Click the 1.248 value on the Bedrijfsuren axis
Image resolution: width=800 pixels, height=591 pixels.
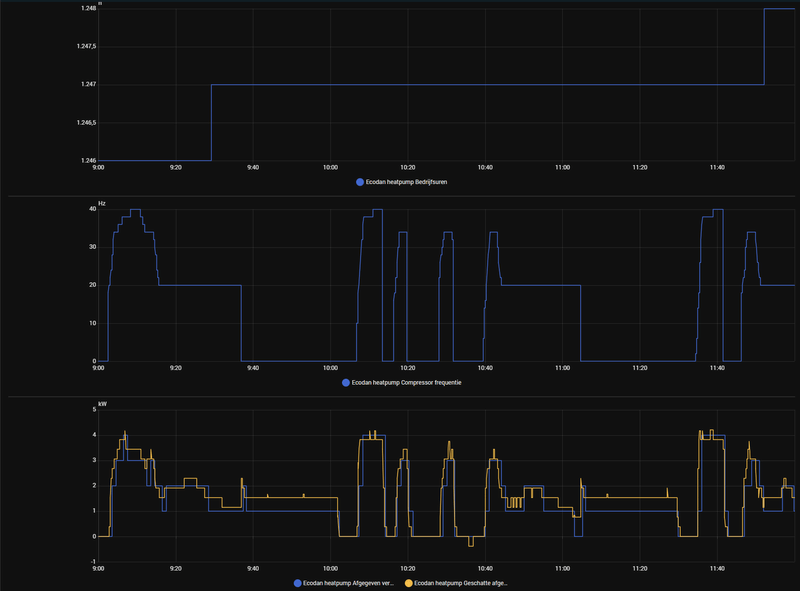[x=88, y=8]
